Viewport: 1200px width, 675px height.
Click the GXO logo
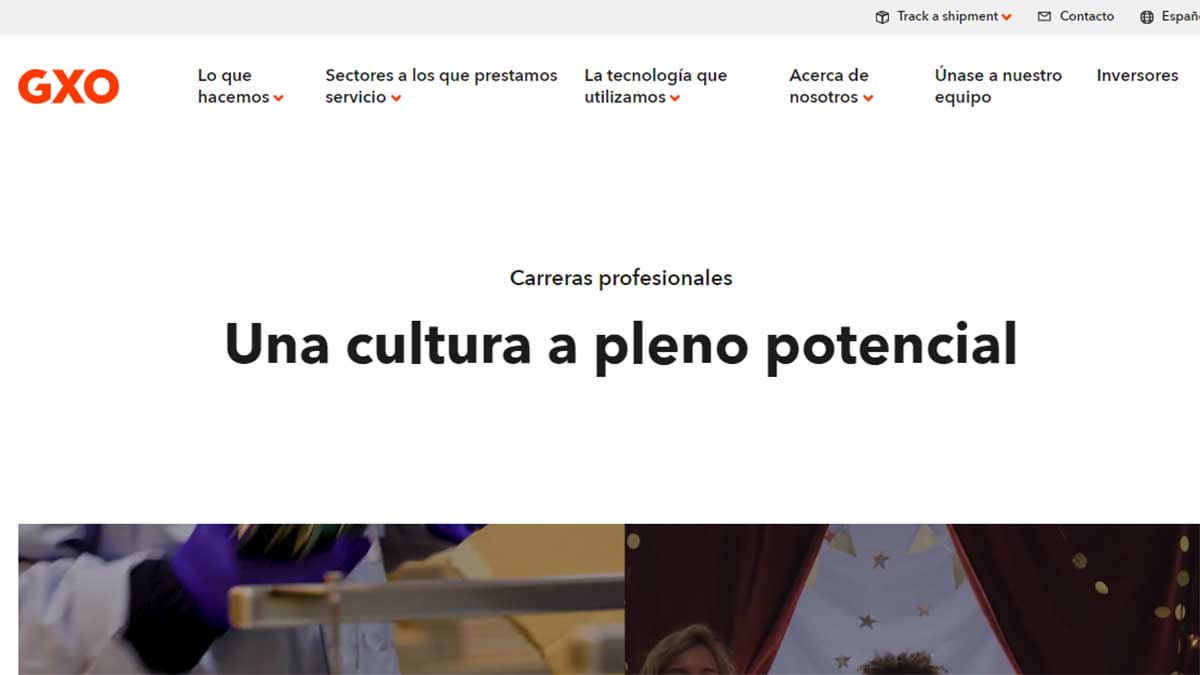(x=68, y=87)
